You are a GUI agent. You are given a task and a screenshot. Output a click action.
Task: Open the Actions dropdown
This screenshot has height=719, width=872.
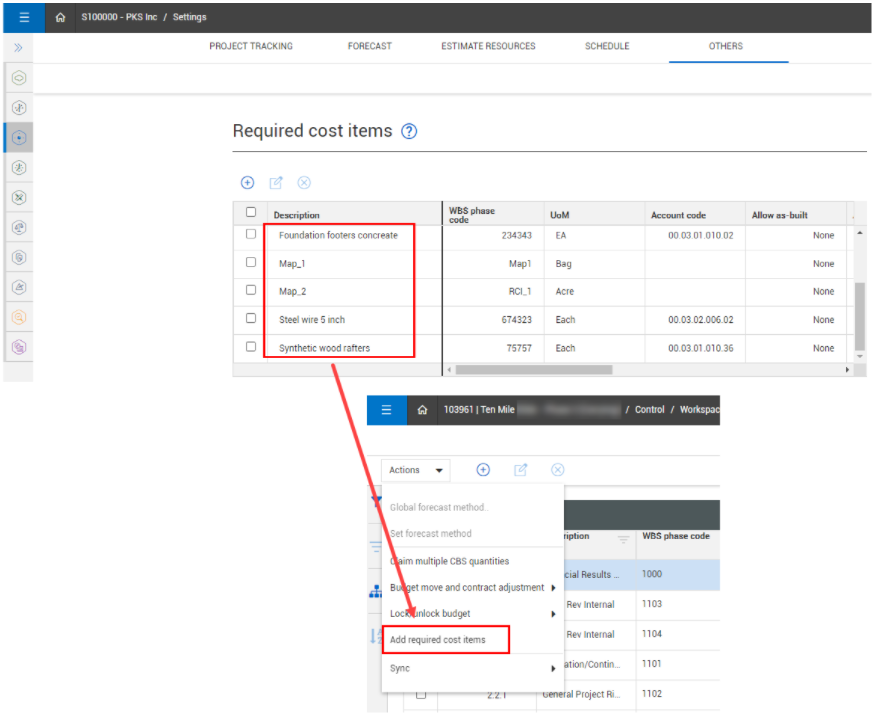point(415,470)
